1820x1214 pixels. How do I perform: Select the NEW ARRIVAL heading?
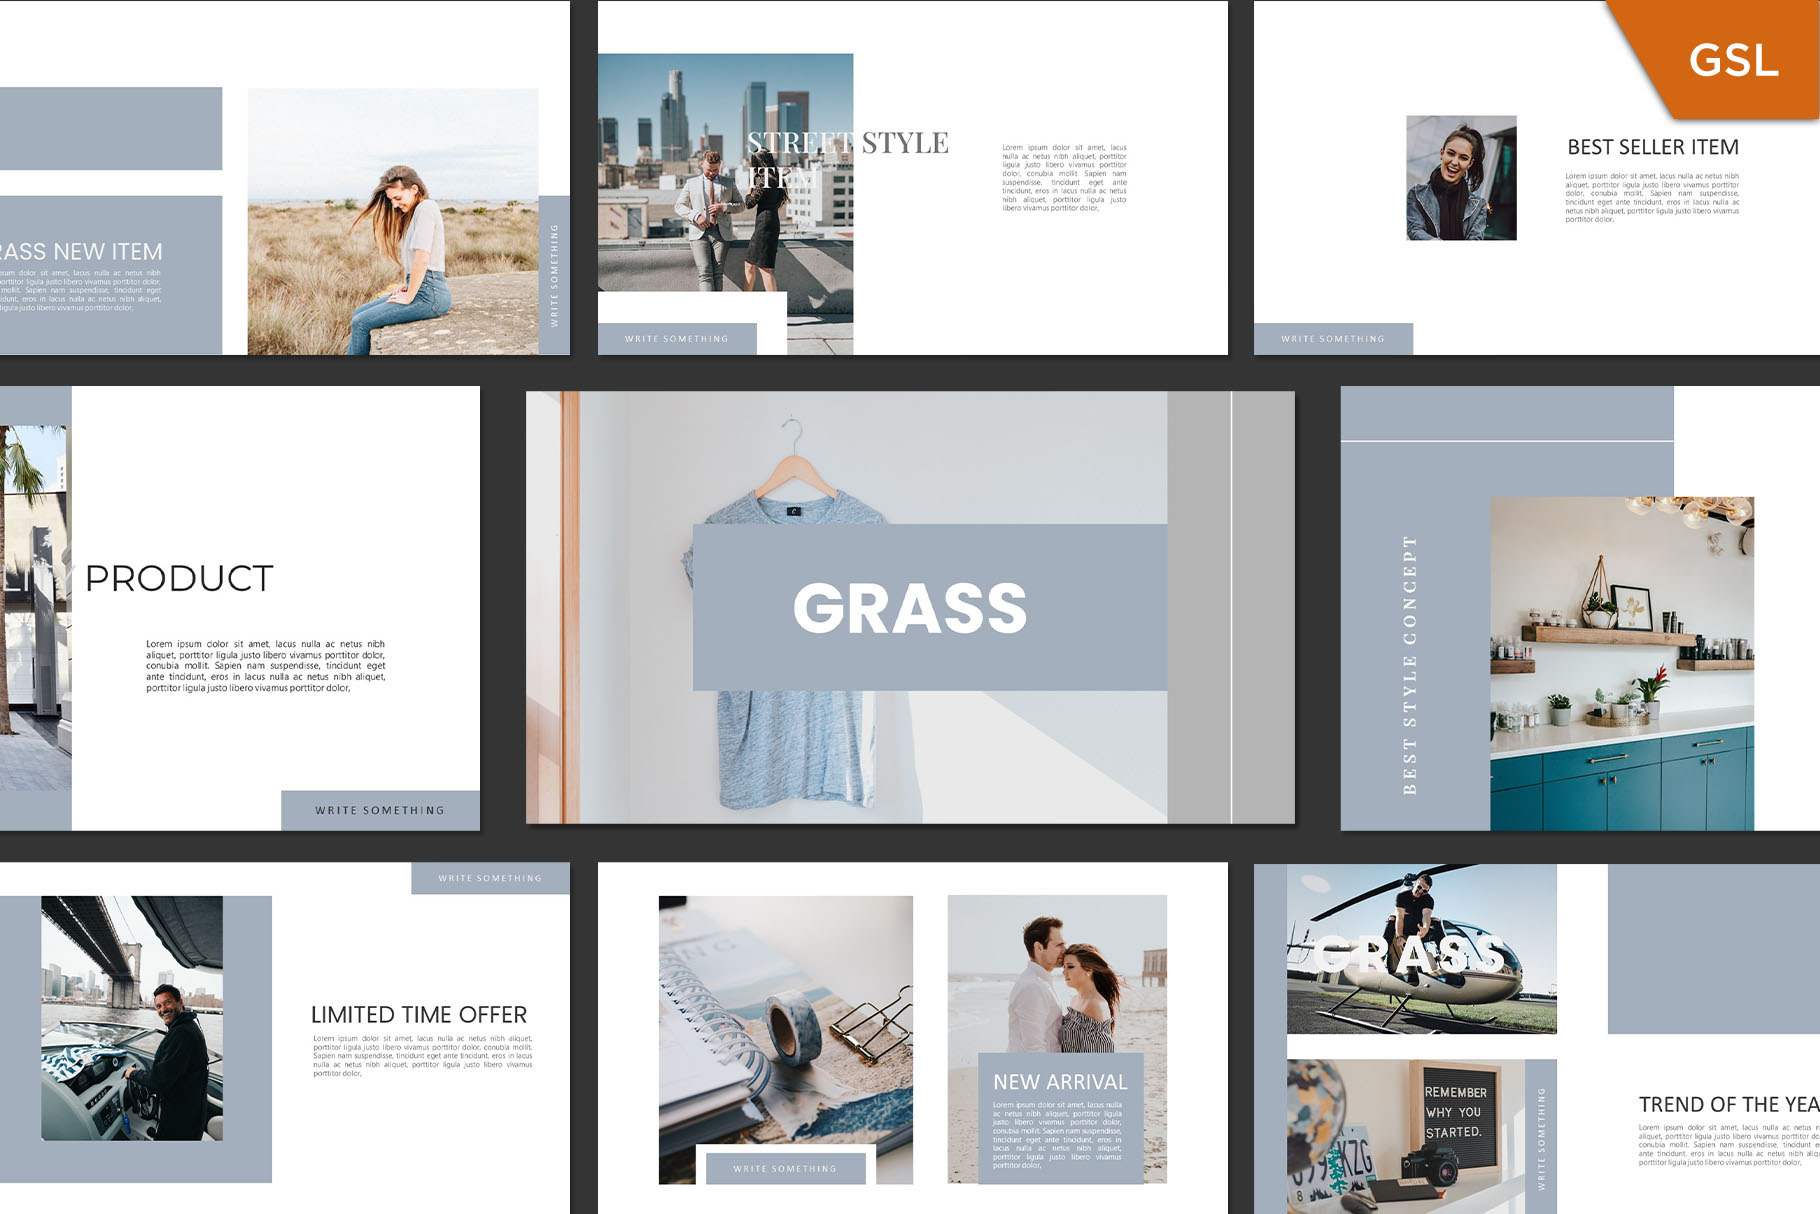[x=1059, y=1082]
